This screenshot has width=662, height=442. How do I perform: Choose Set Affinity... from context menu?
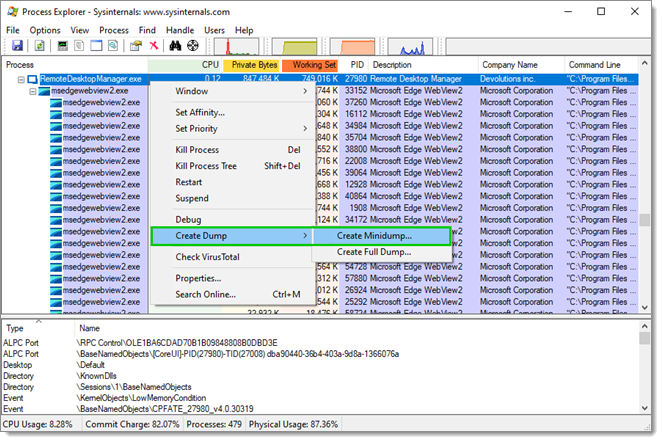(x=233, y=112)
